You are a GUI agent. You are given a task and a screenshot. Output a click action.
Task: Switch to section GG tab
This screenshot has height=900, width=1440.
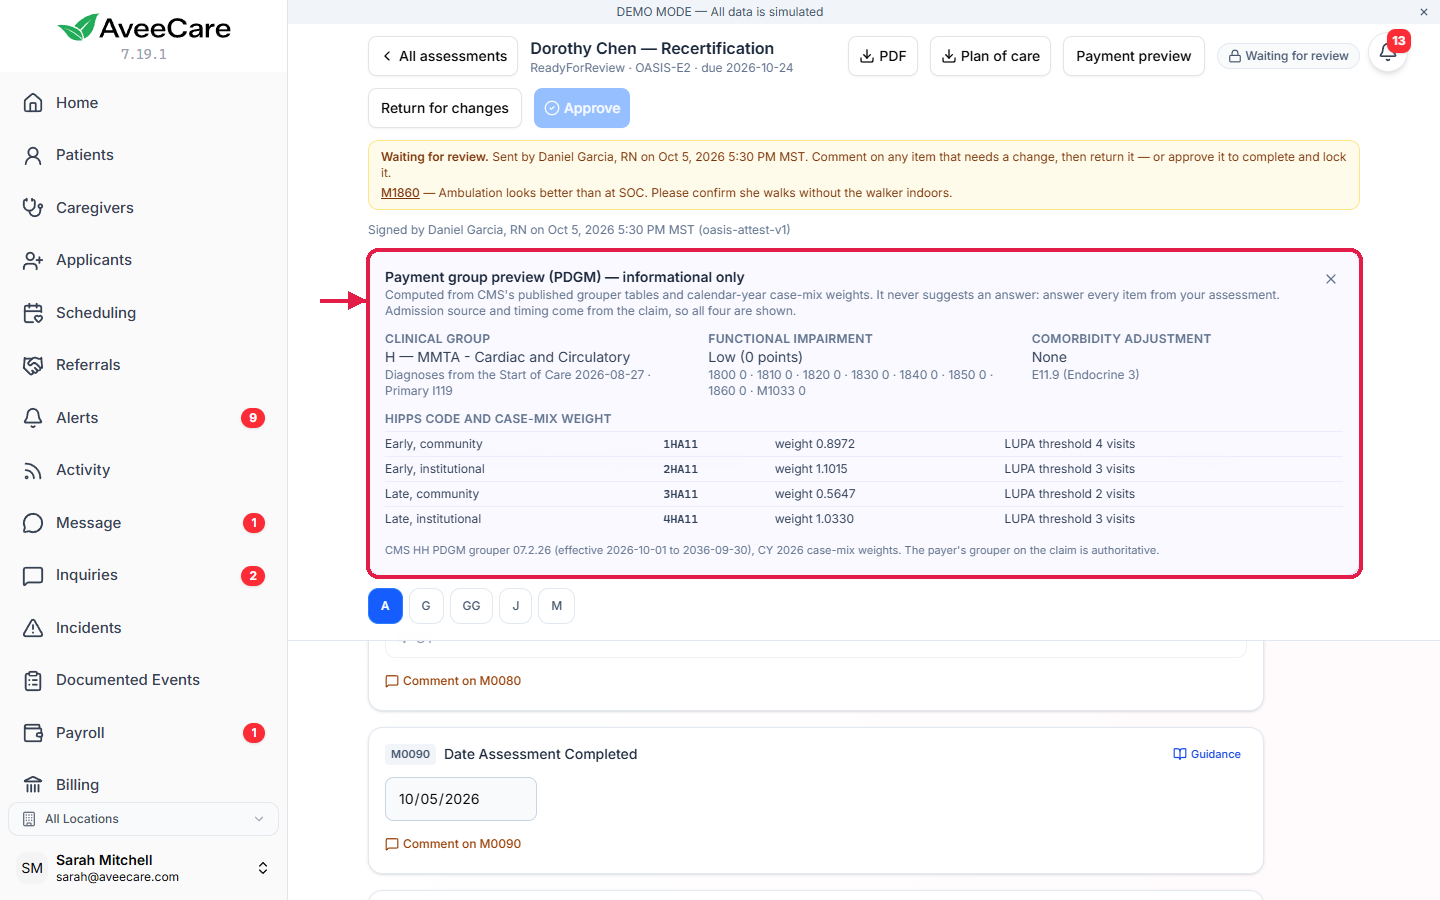[471, 606]
